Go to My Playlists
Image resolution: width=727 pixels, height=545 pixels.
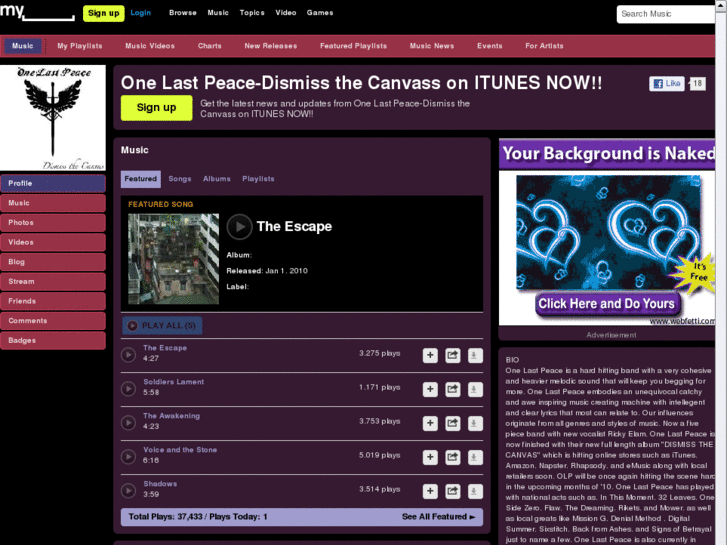[80, 46]
